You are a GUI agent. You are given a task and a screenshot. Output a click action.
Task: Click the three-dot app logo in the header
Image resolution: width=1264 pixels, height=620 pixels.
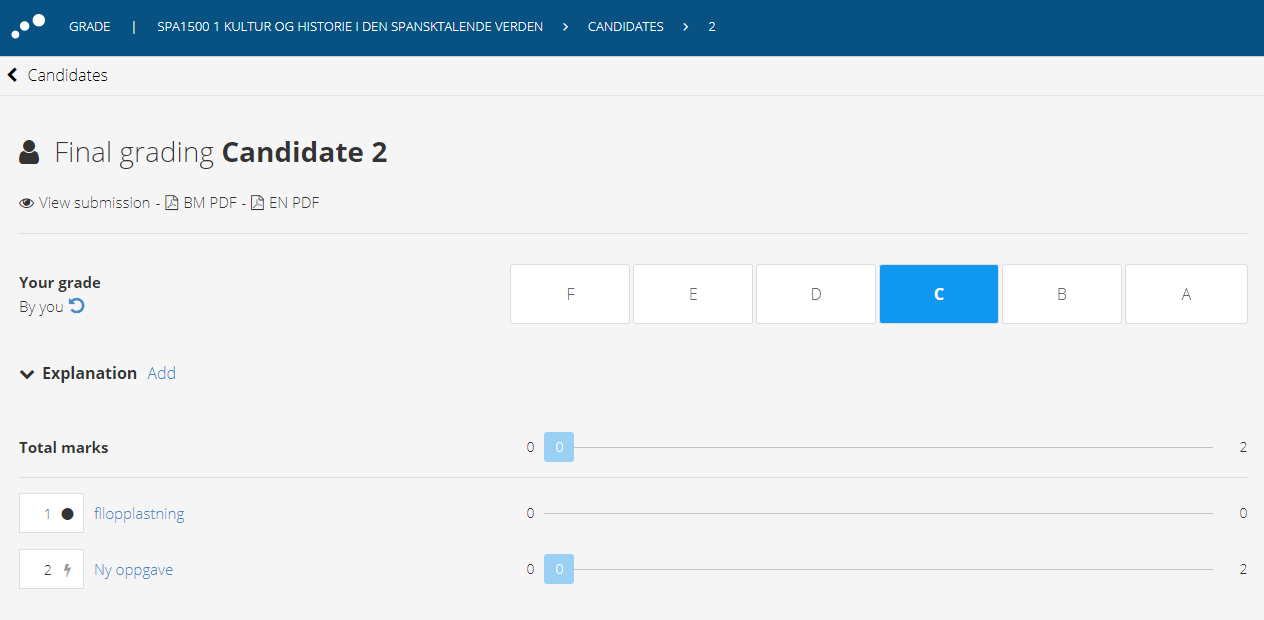pos(28,26)
